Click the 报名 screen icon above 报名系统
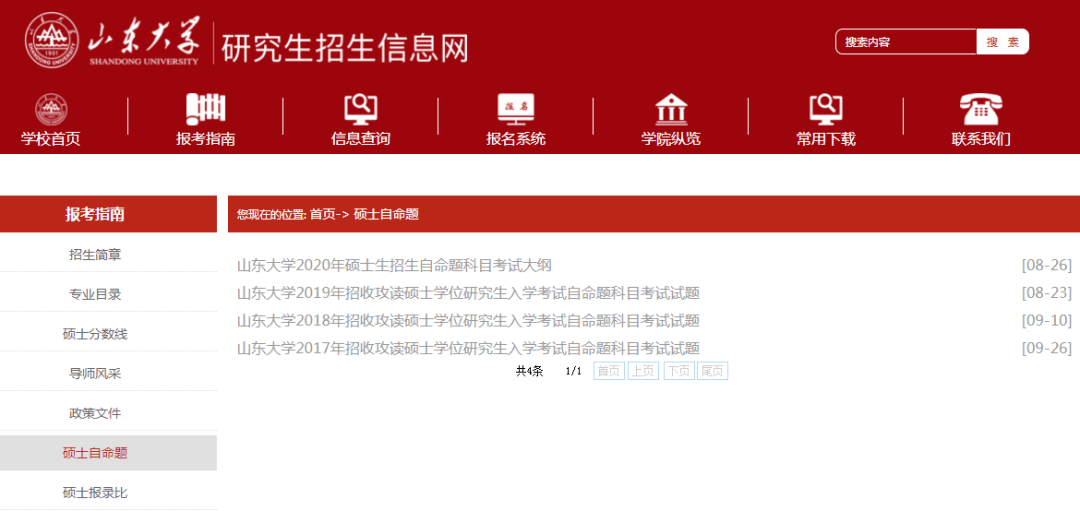Image resolution: width=1080 pixels, height=511 pixels. click(516, 110)
